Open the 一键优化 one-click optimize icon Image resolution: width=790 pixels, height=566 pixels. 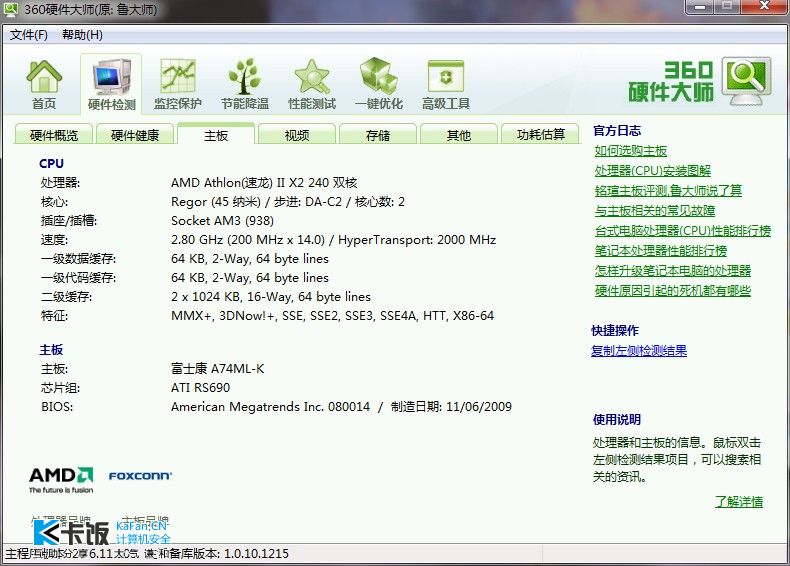[379, 84]
